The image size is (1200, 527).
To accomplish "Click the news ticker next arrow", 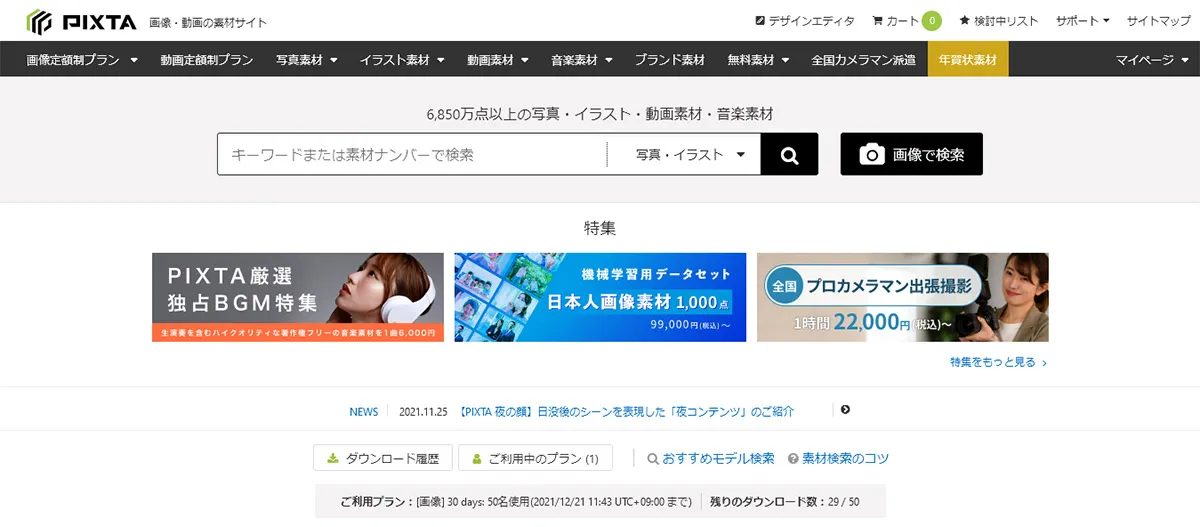I will (x=845, y=410).
